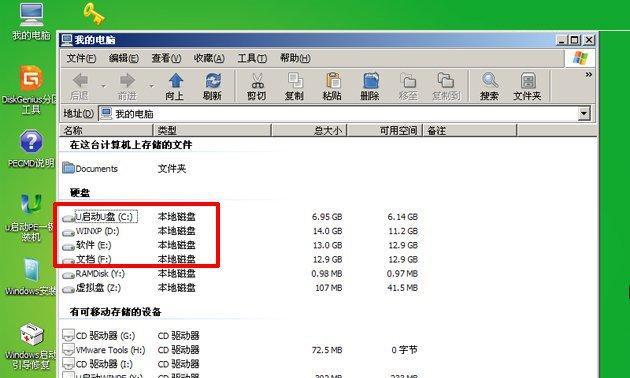Image resolution: width=630 pixels, height=378 pixels.
Task: Go up one level with 向上
Action: point(175,86)
